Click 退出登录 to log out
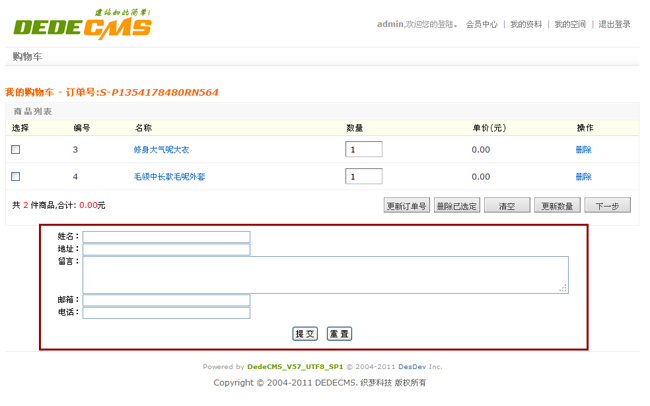Screen dimensions: 650x406 [615, 24]
